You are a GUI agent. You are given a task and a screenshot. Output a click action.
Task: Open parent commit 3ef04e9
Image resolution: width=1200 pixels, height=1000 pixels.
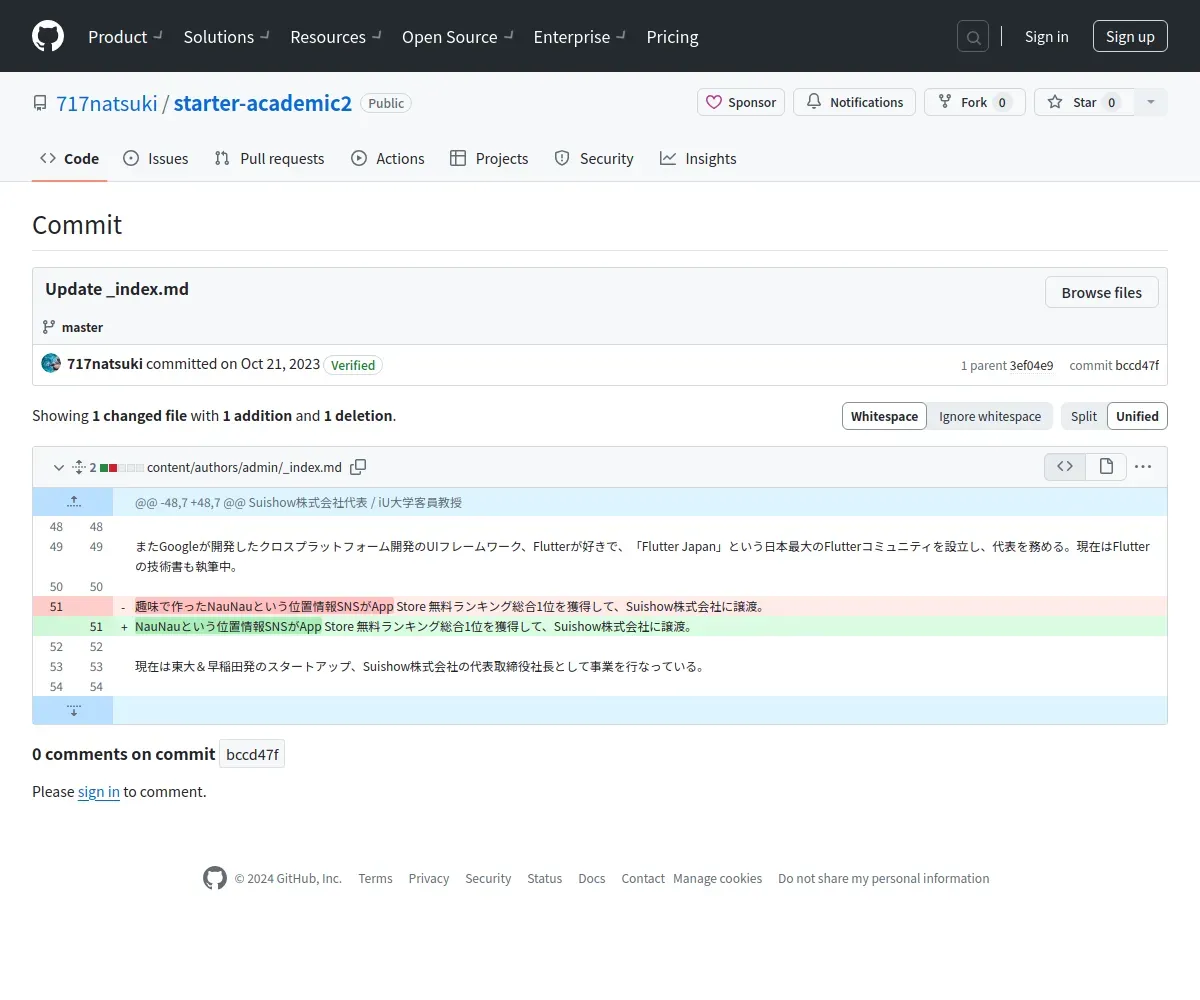click(x=1031, y=365)
